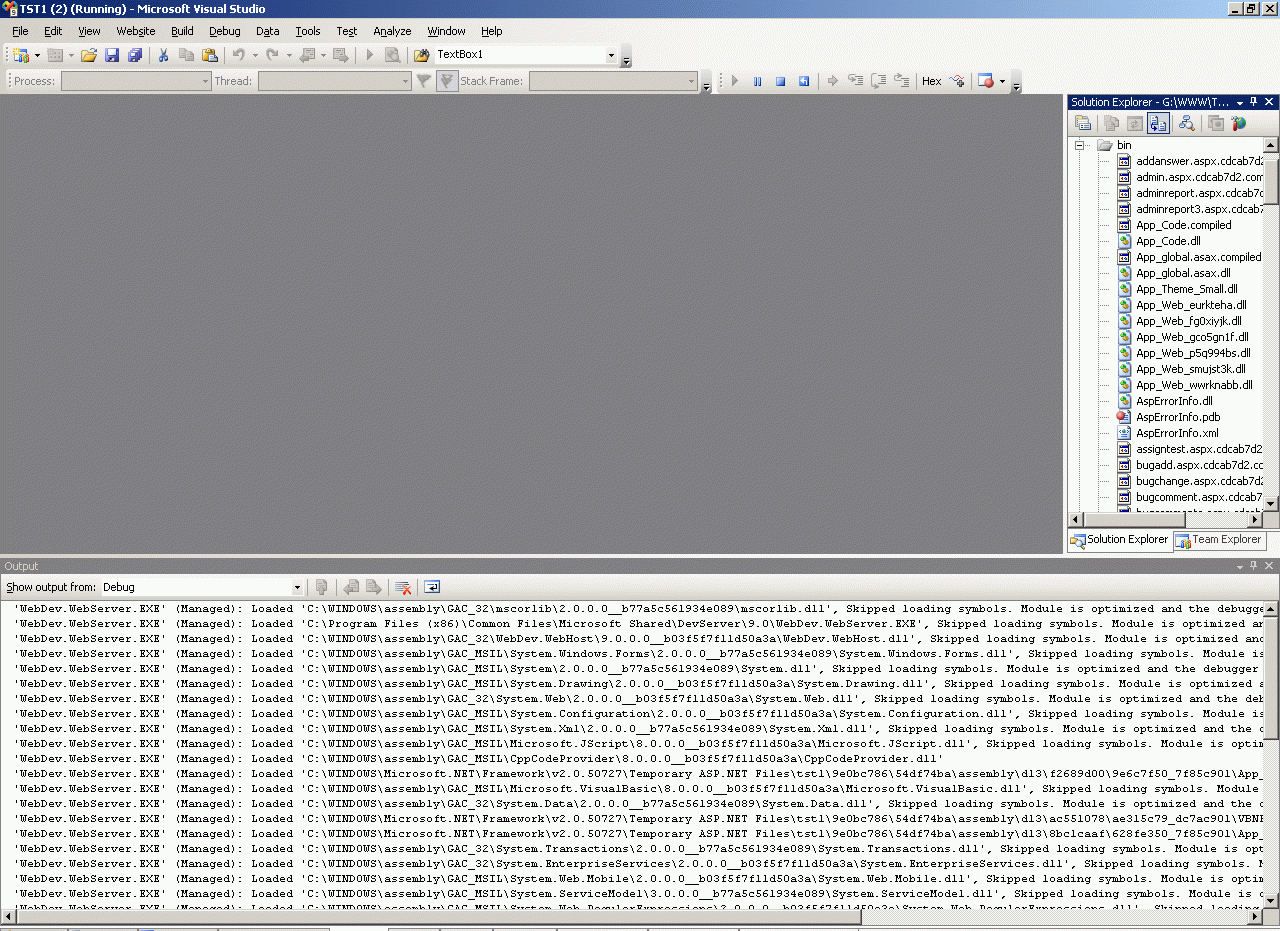Close the Output panel
Screen dimensions: 1280x931
(x=1269, y=566)
